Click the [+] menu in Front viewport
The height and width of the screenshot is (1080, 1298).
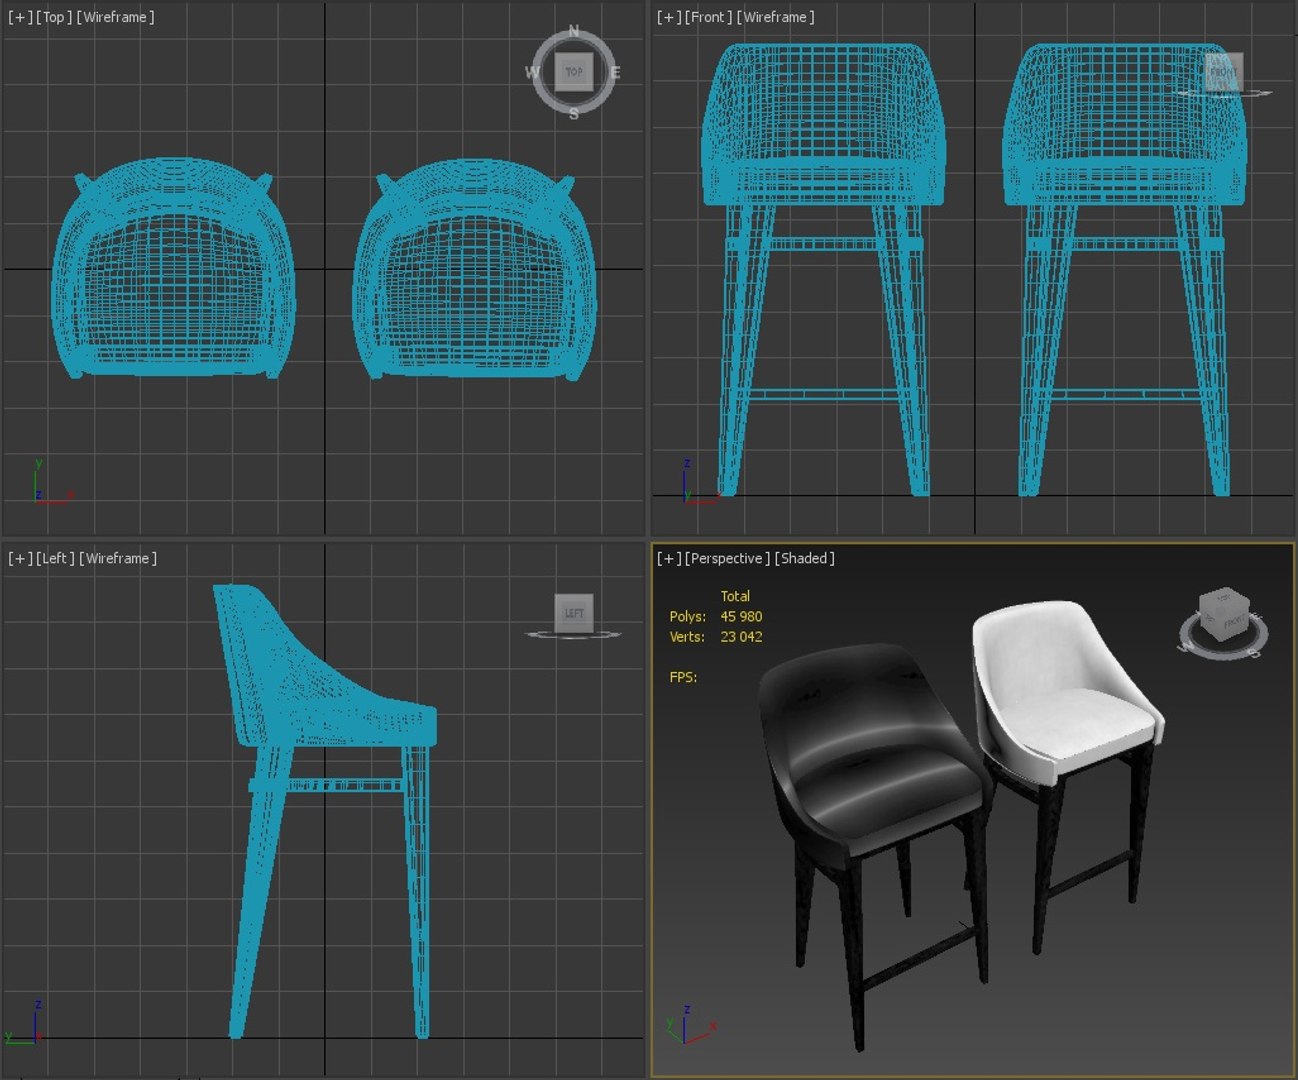coord(669,17)
